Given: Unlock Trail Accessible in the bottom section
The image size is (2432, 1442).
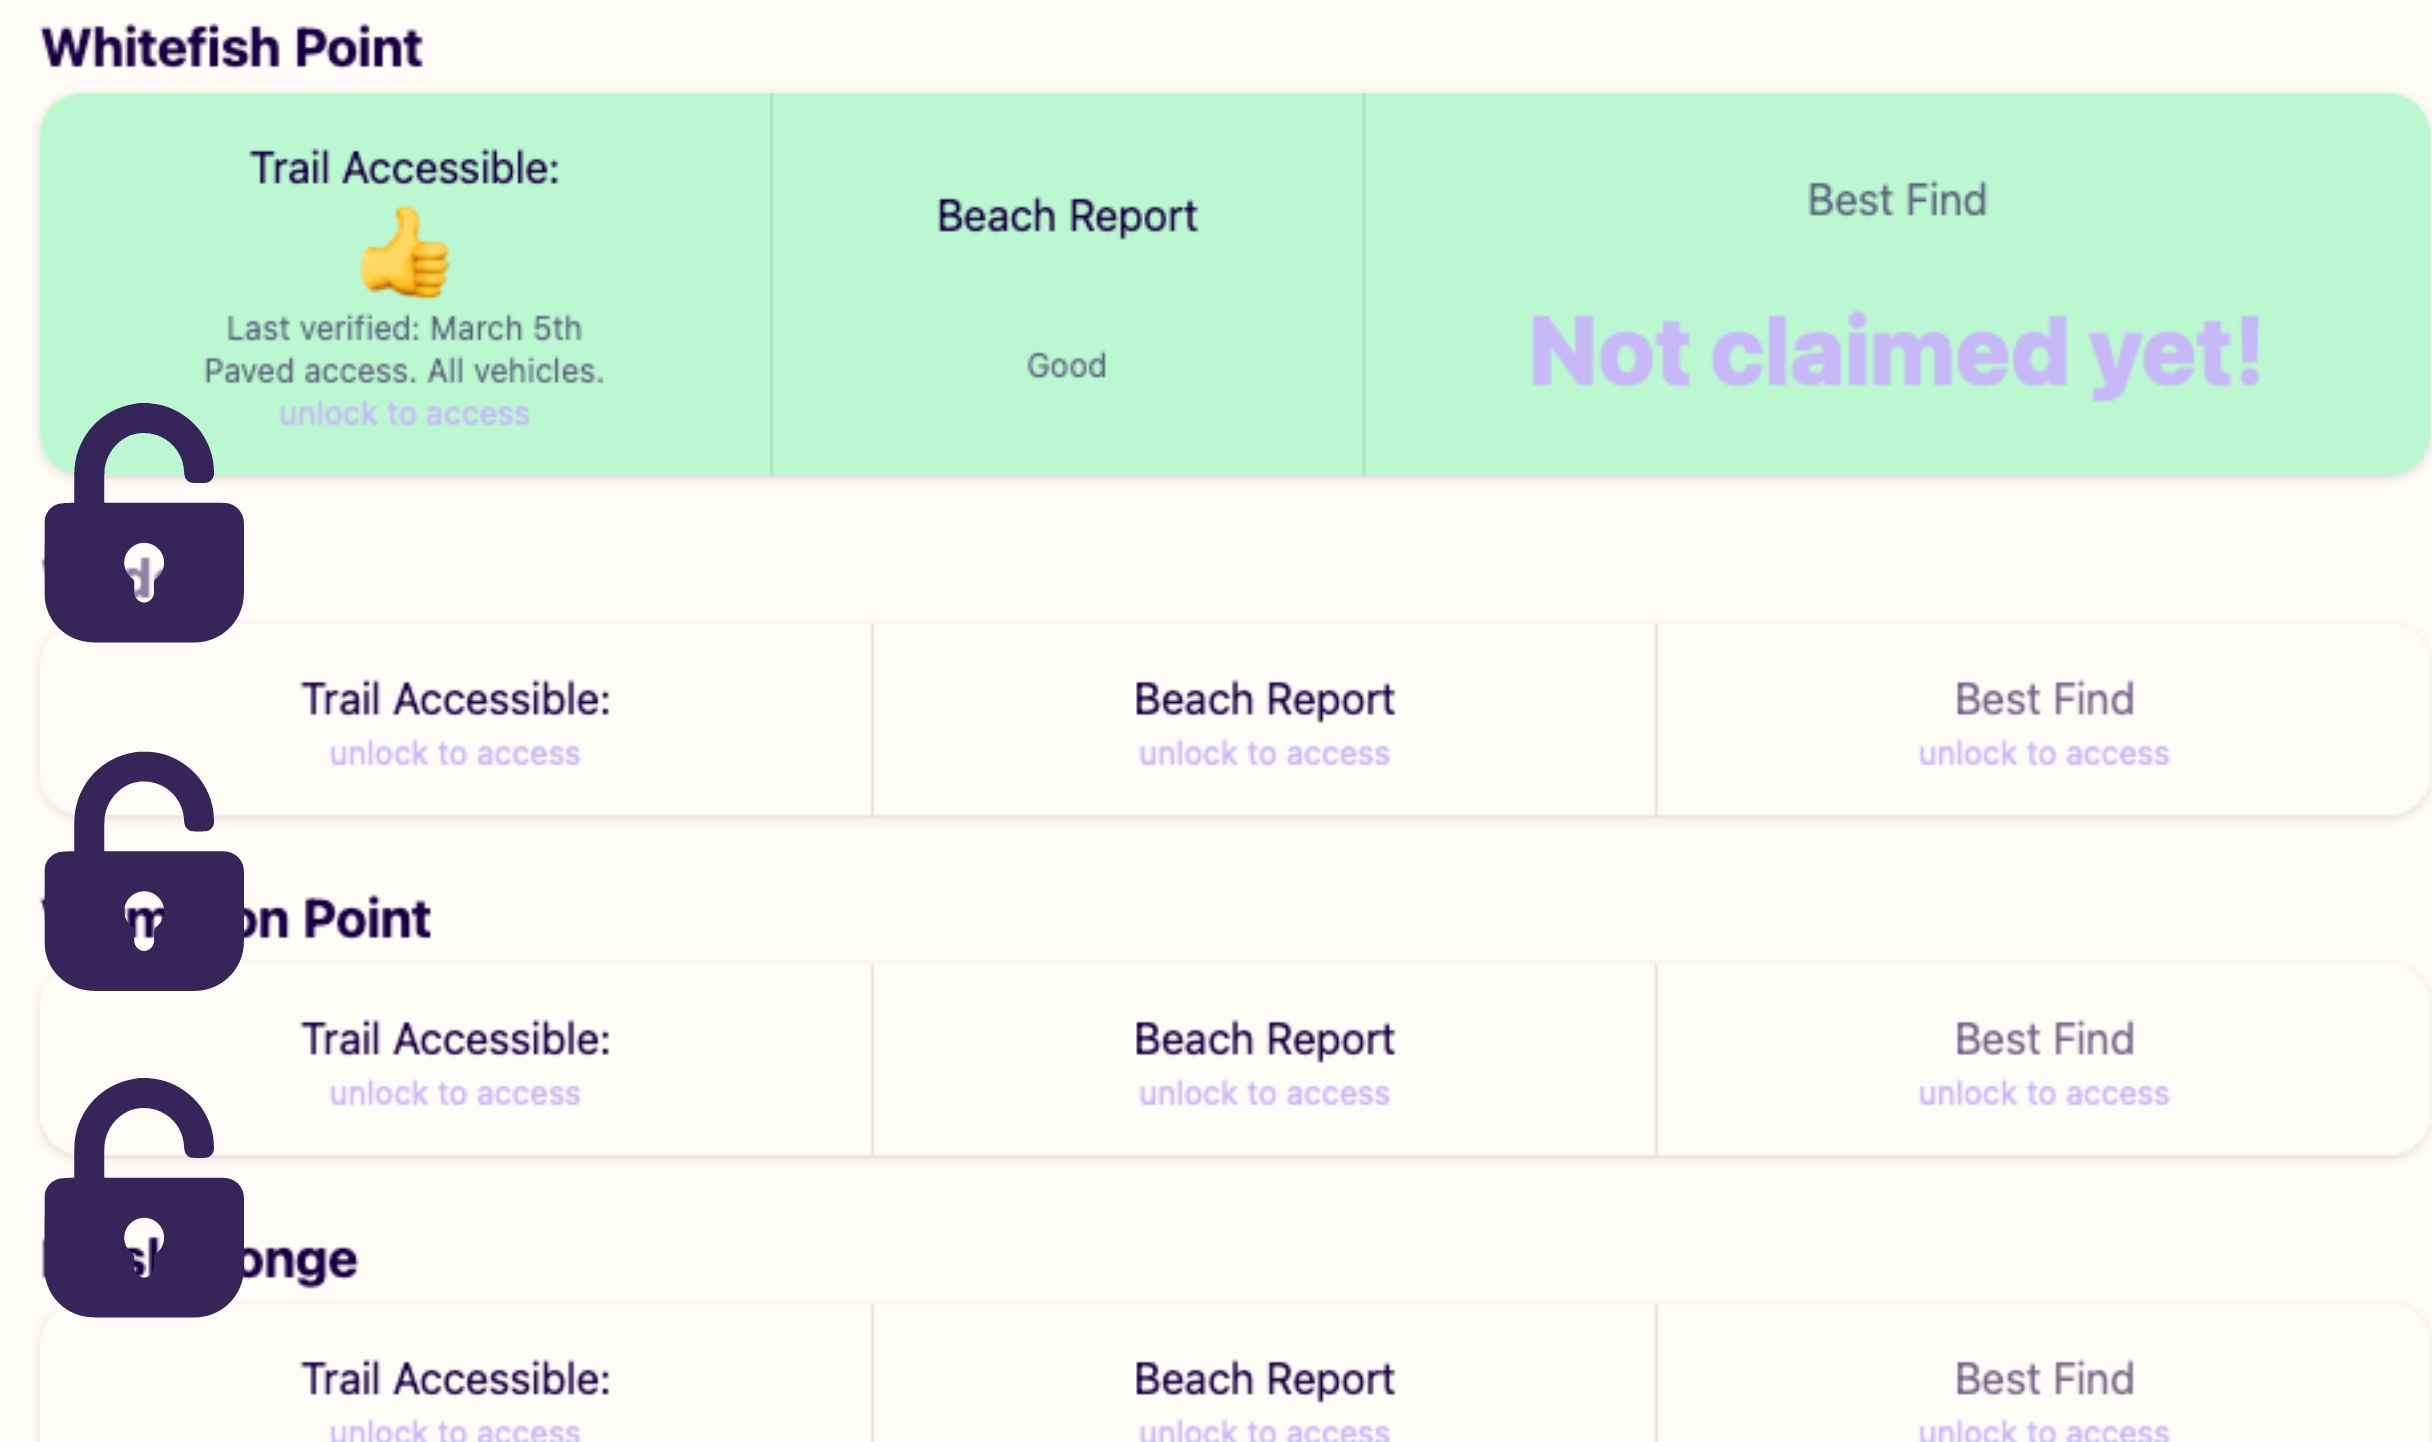Looking at the screenshot, I should [x=455, y=1430].
